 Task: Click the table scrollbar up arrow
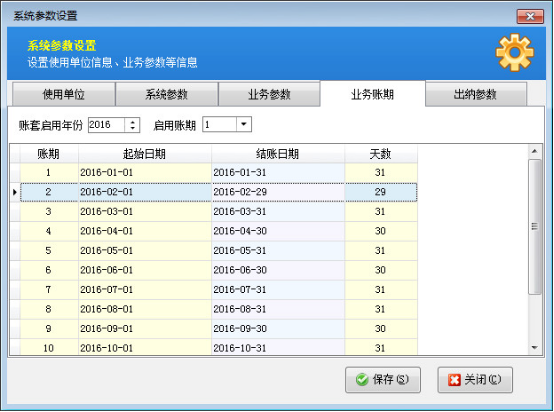coord(535,152)
